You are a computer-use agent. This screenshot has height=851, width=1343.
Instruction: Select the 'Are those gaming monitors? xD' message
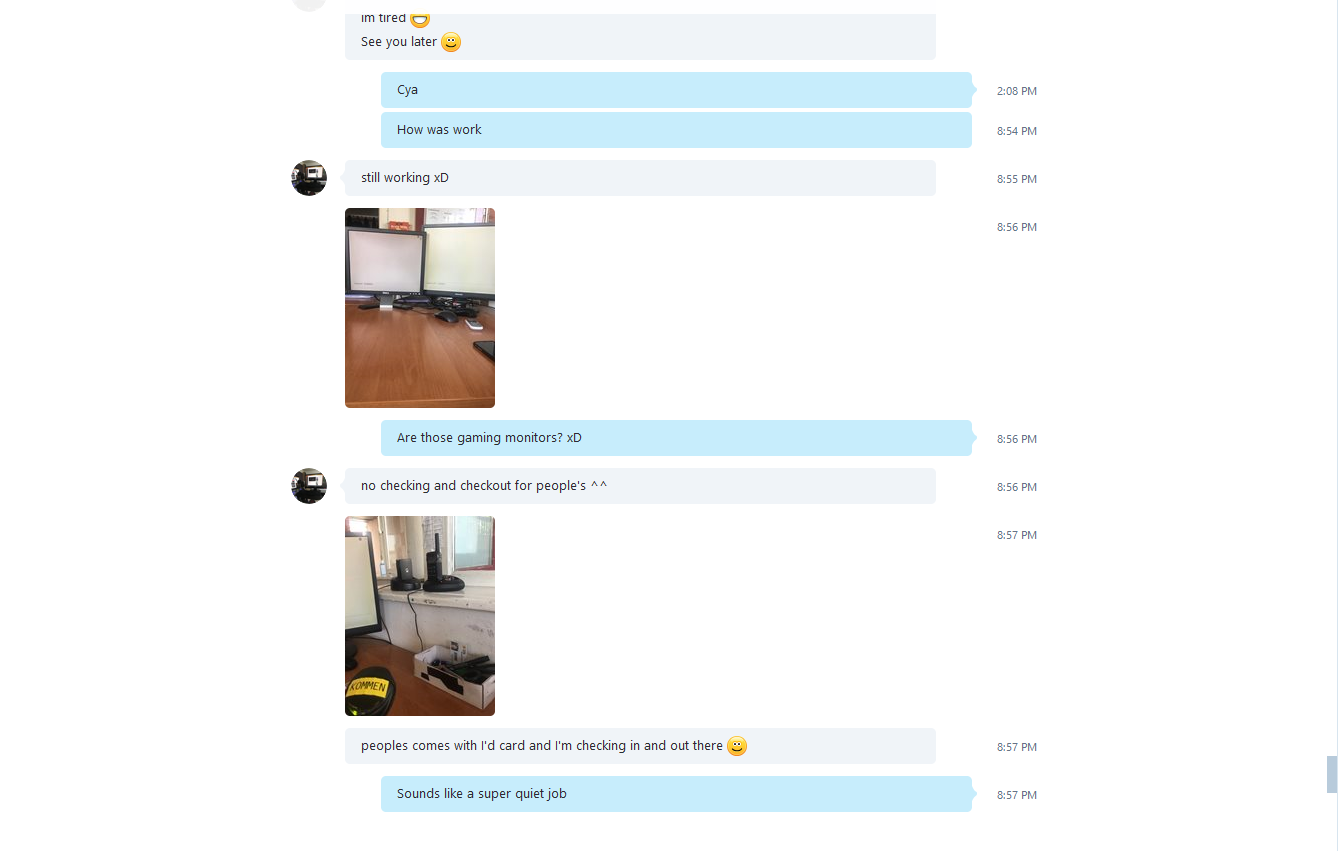tap(676, 438)
